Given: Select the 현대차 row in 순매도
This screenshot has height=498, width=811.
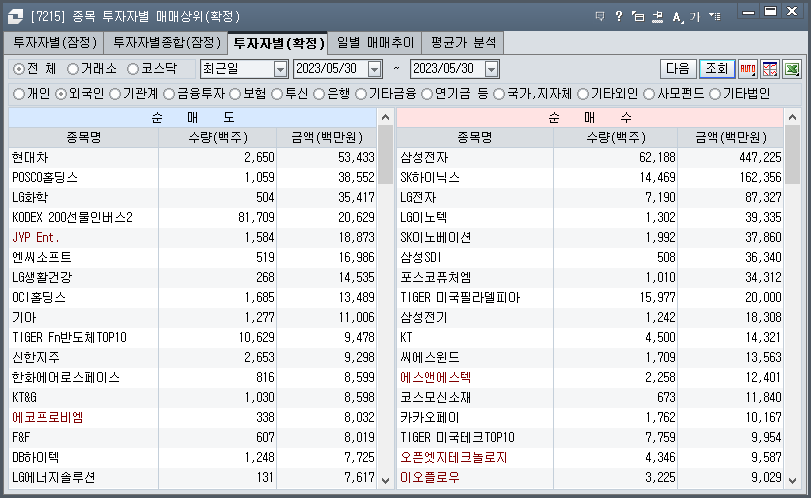Looking at the screenshot, I should pos(192,157).
